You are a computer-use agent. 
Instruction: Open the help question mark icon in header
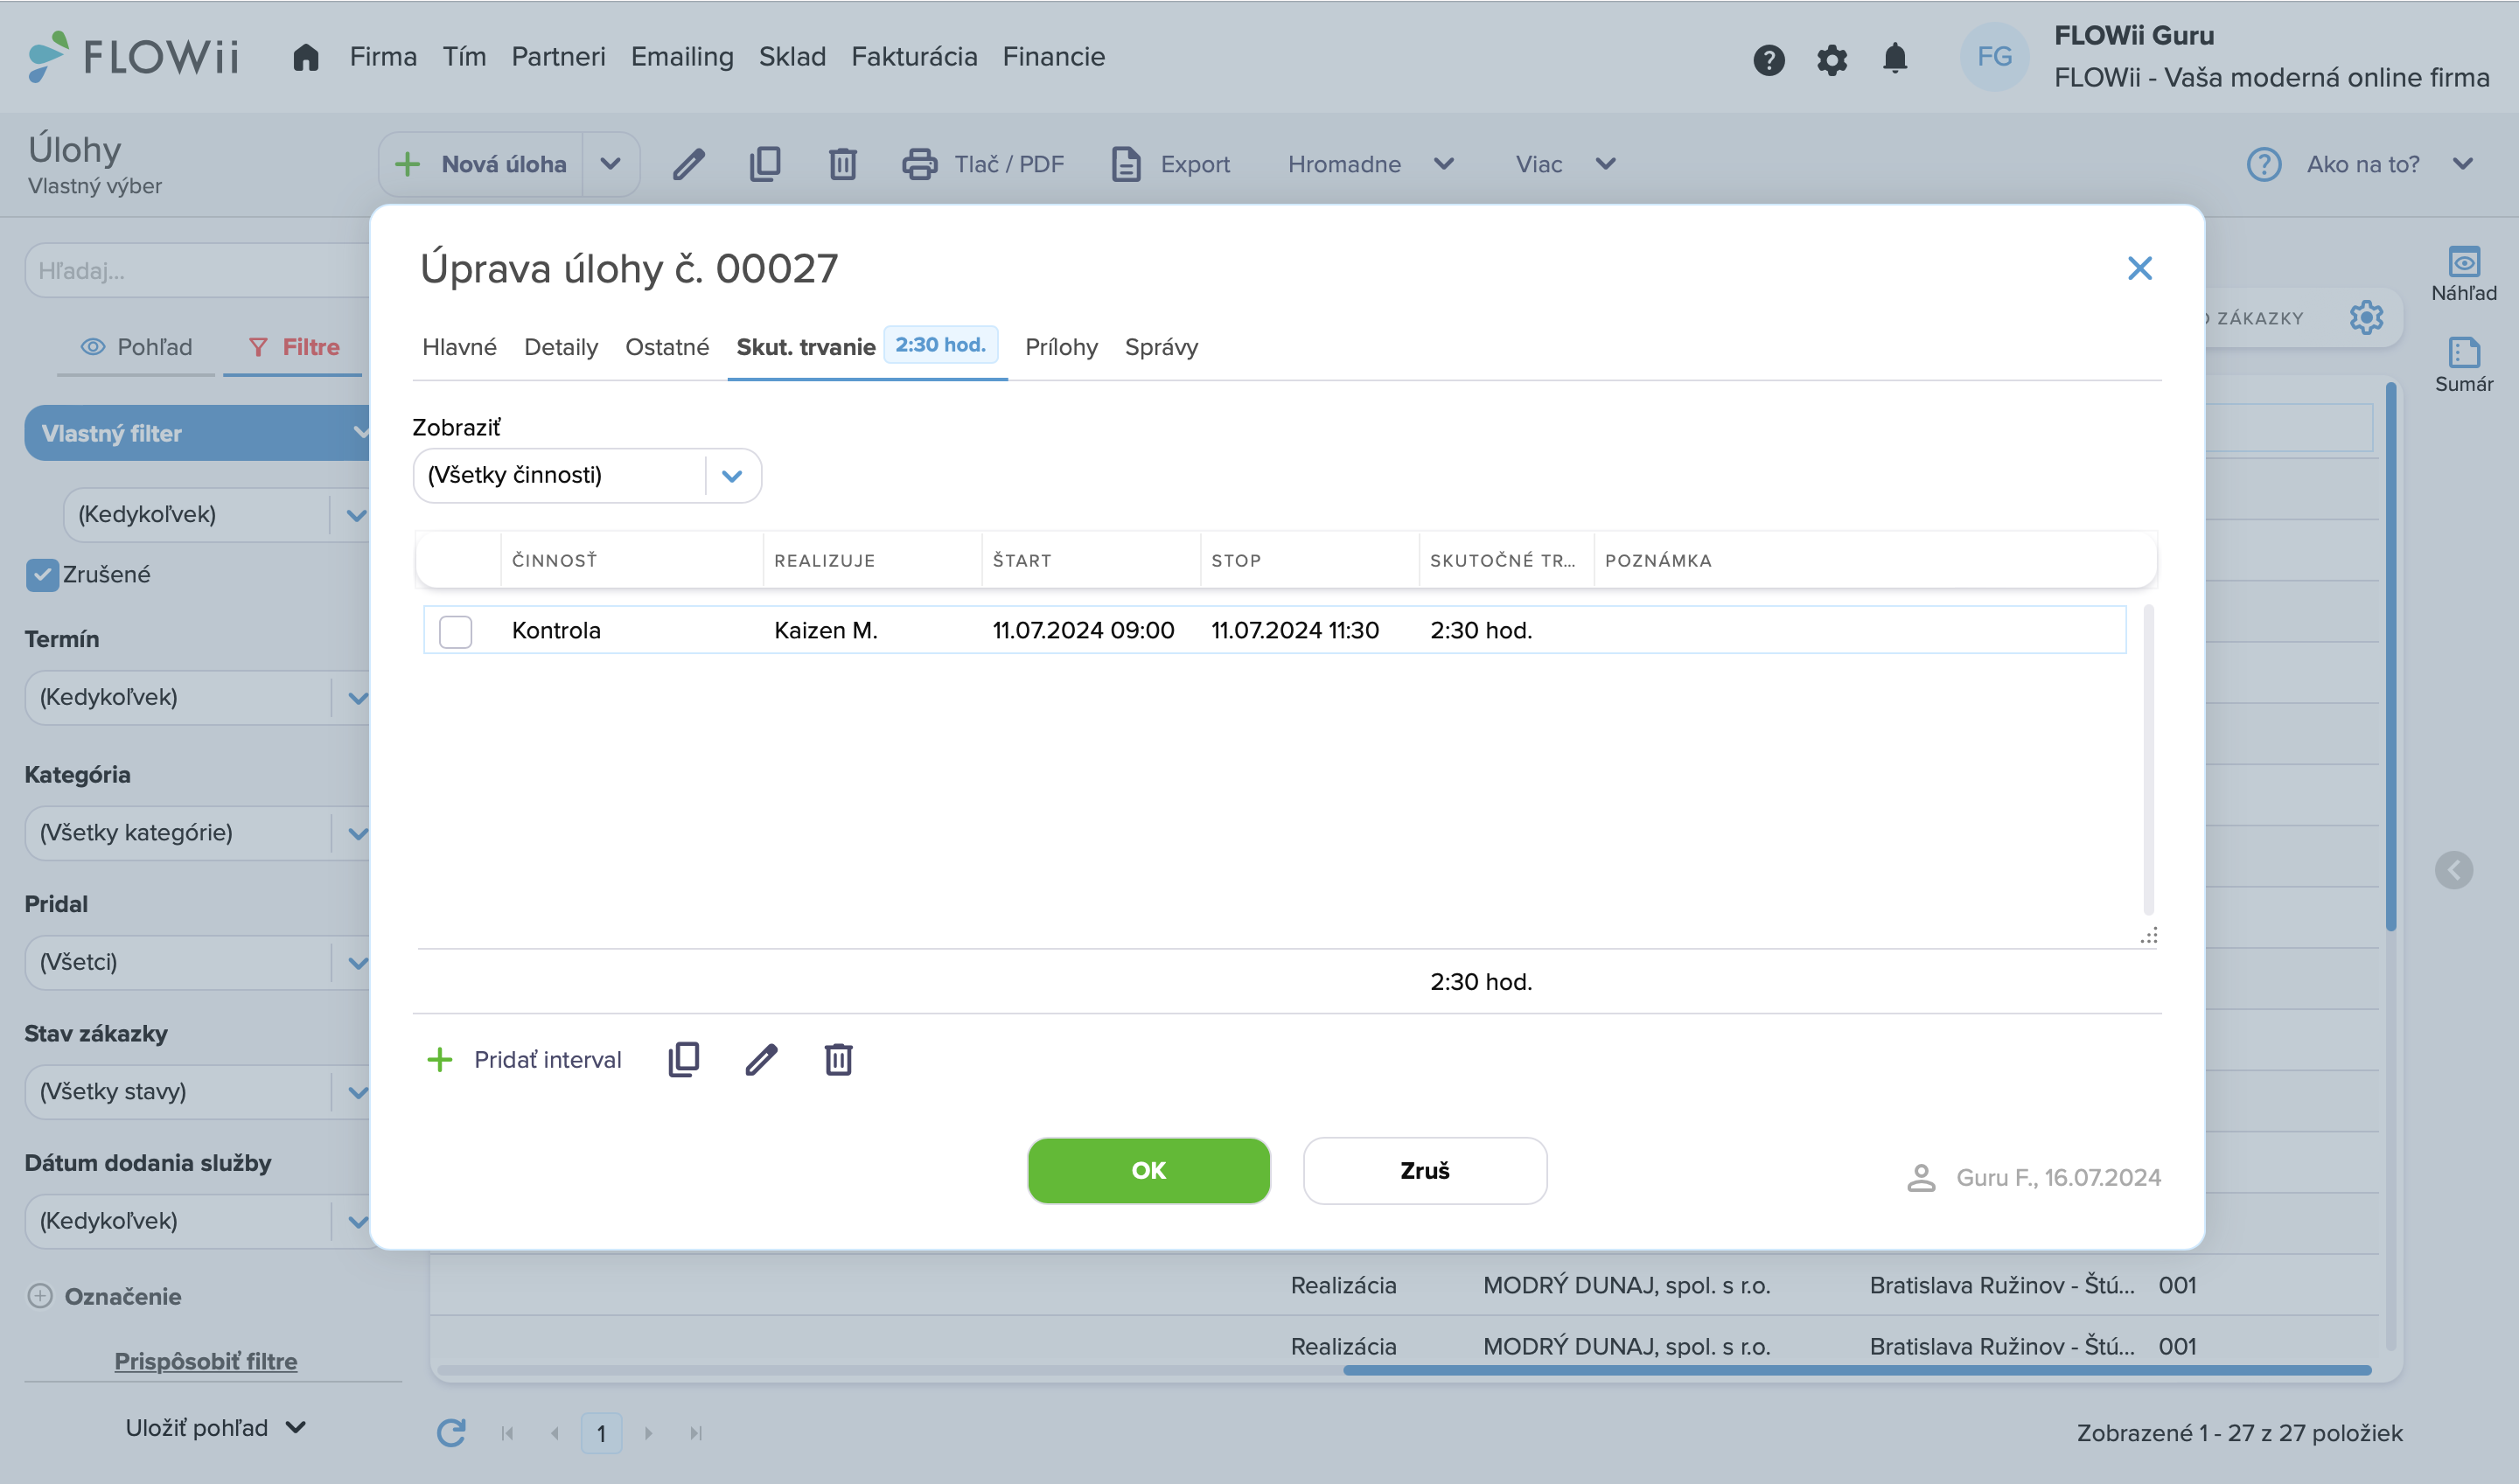(1768, 60)
